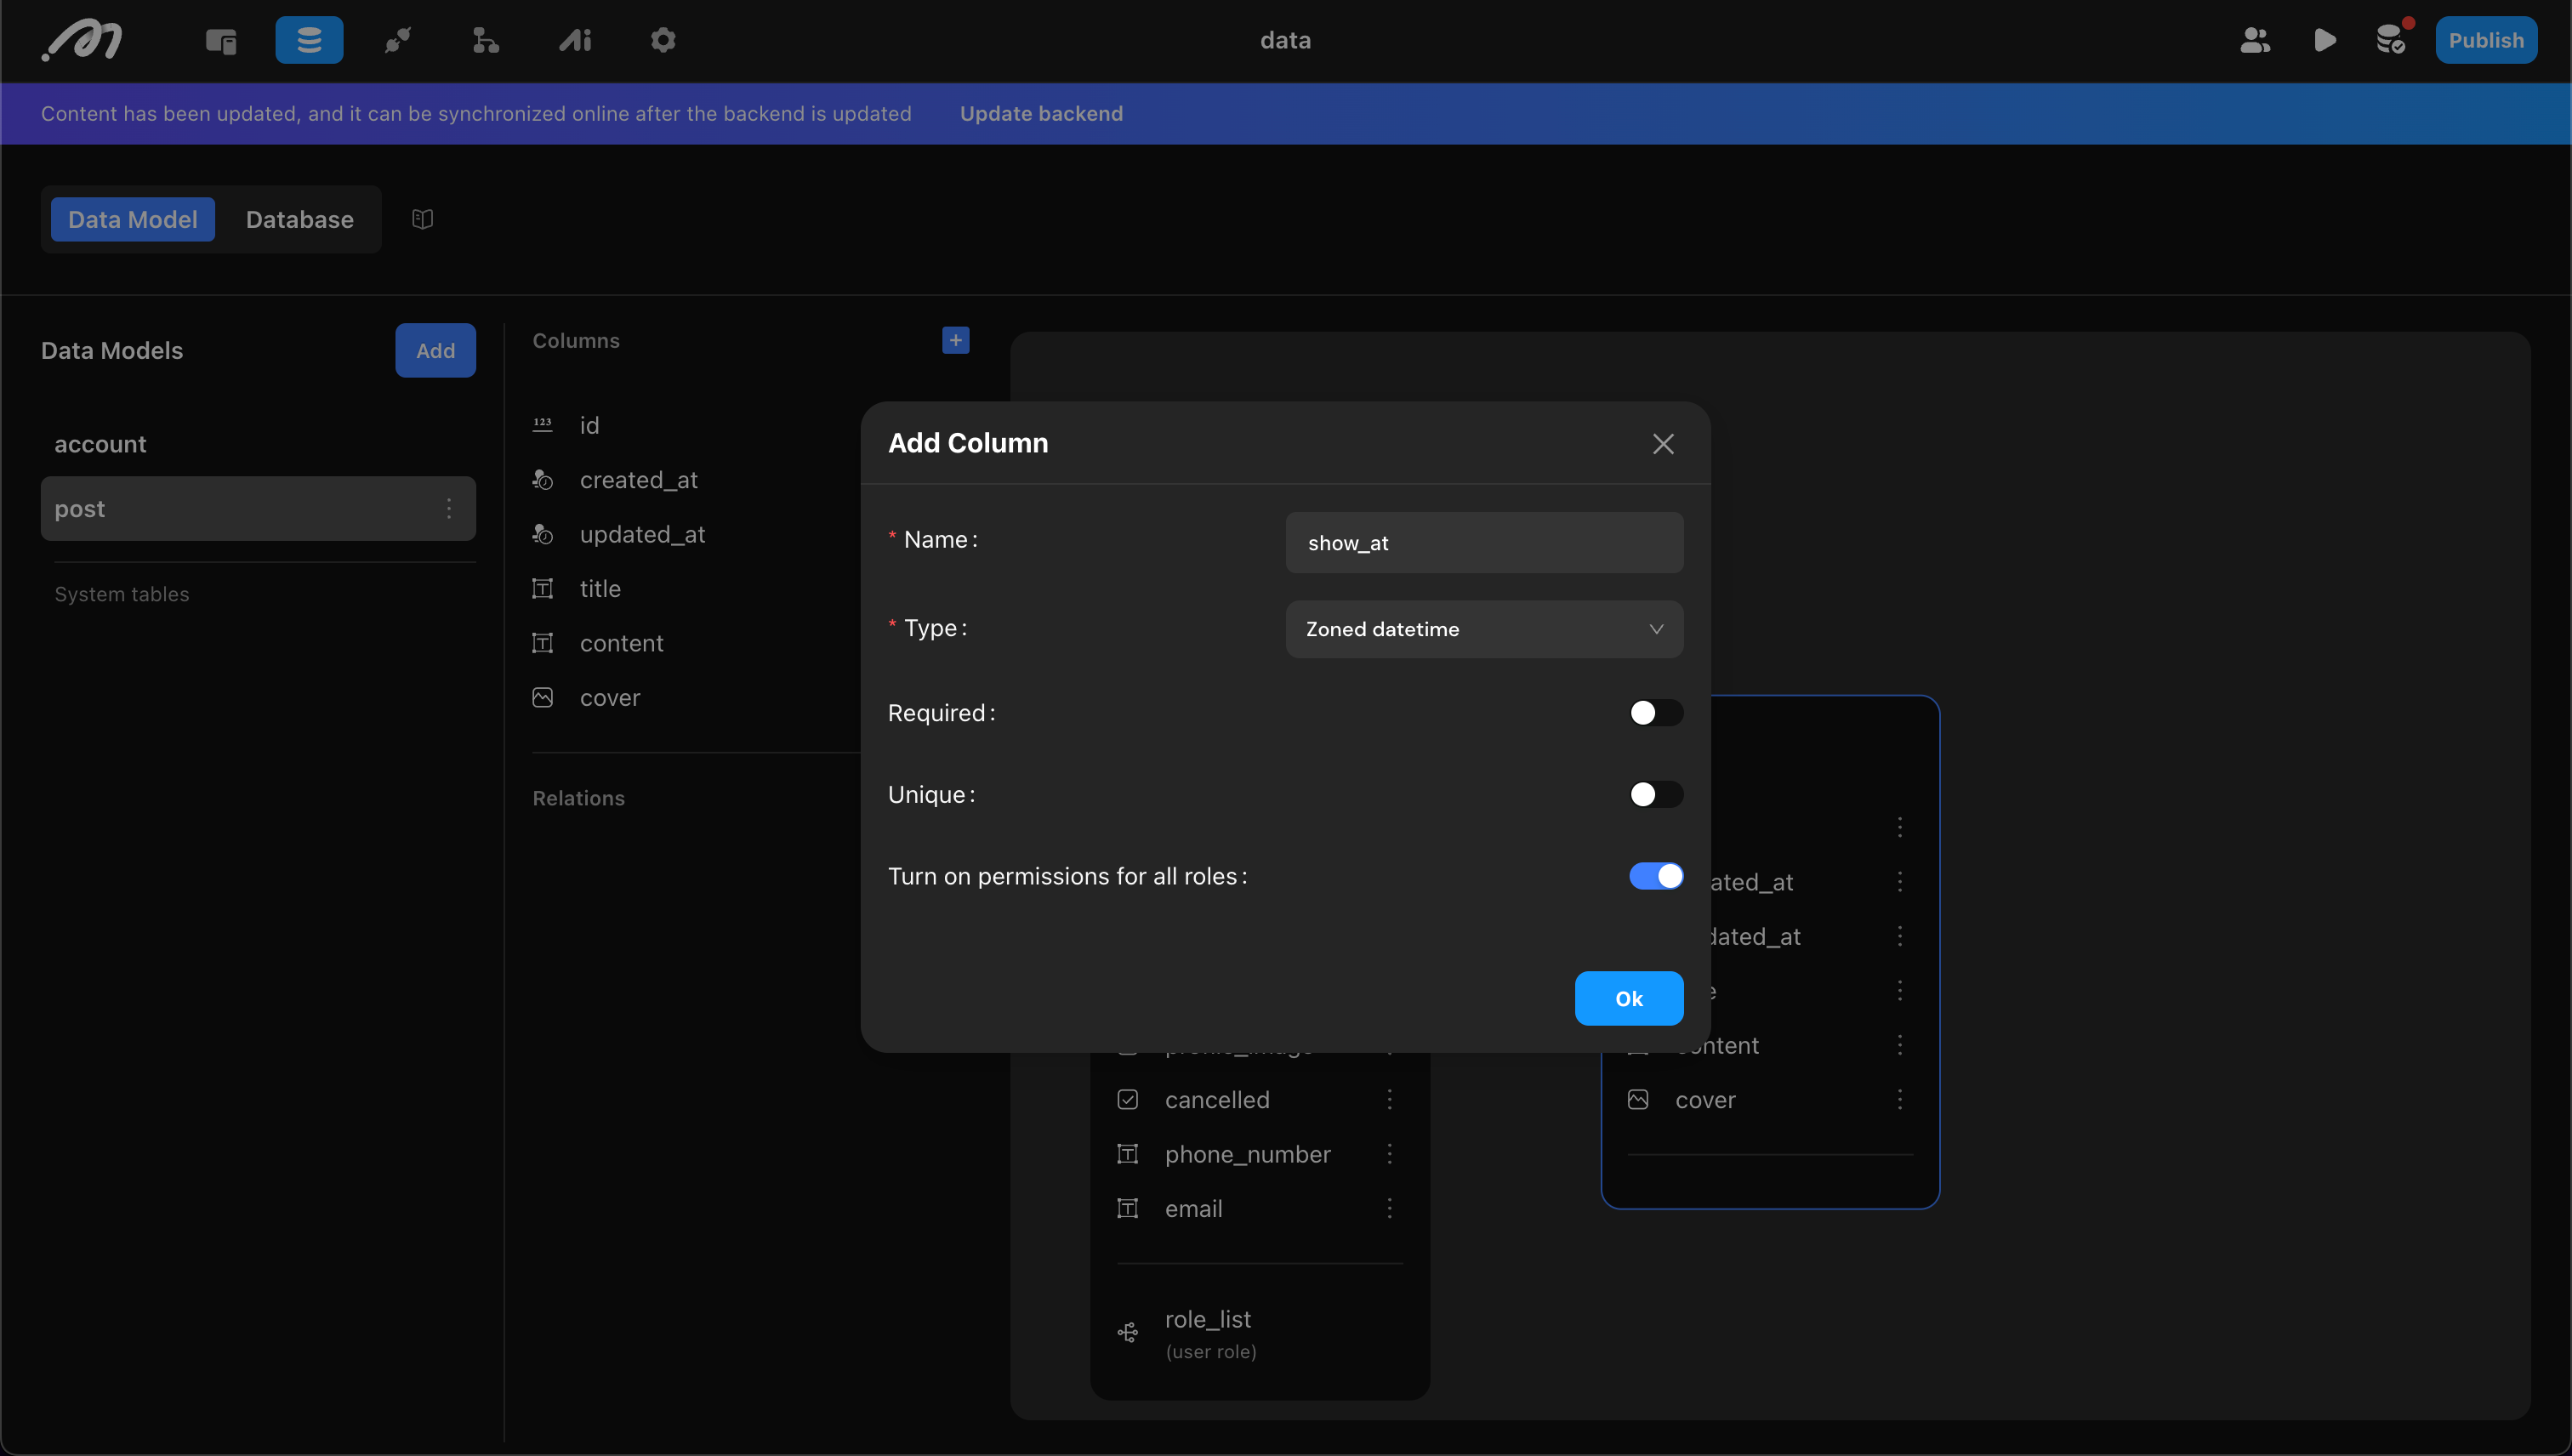Click the cancelled checkbox type icon
The height and width of the screenshot is (1456, 2572).
tap(1127, 1100)
